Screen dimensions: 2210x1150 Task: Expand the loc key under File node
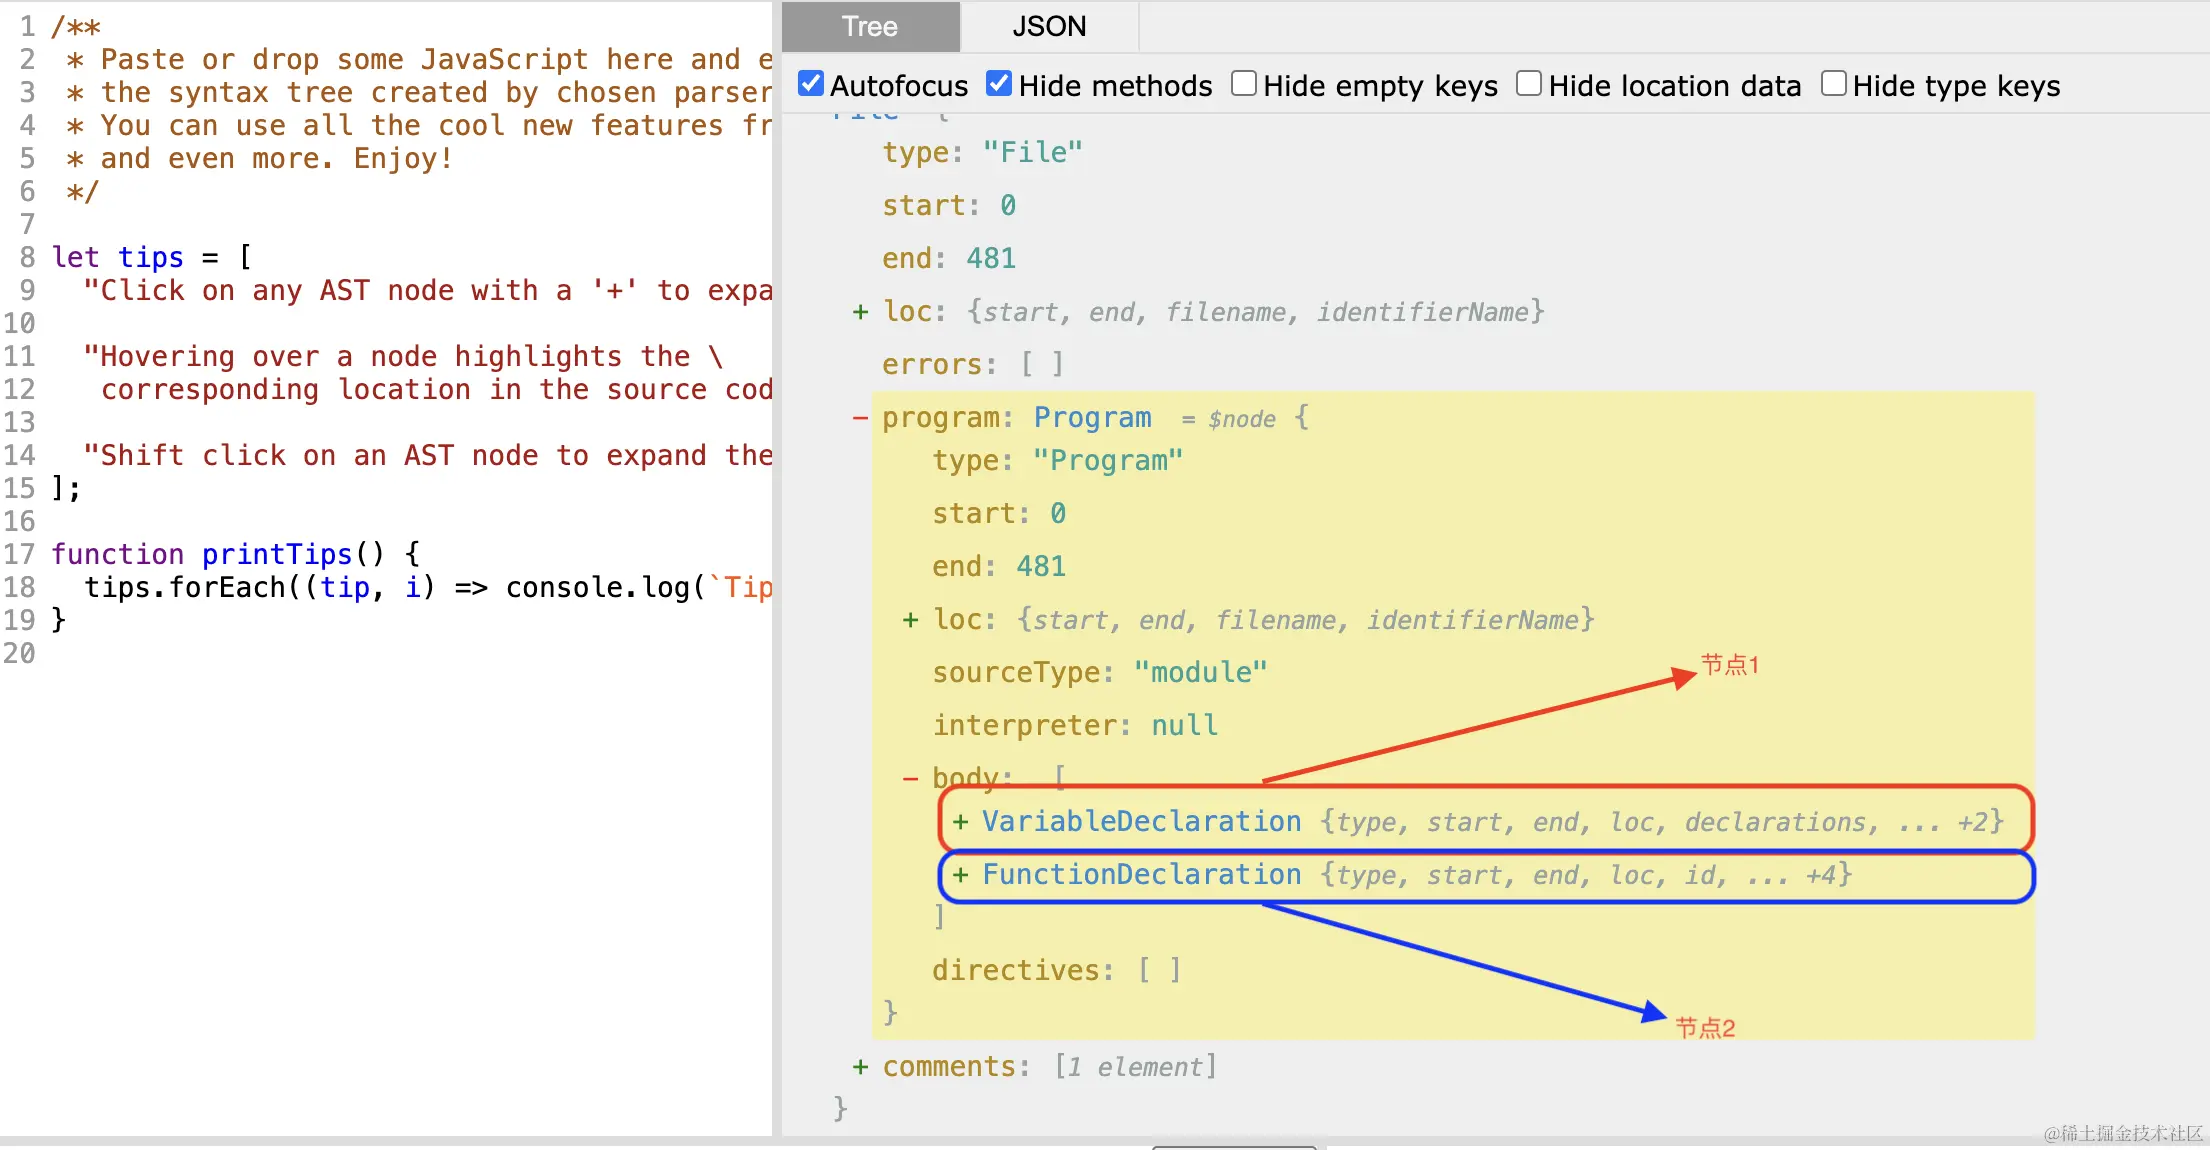(860, 312)
